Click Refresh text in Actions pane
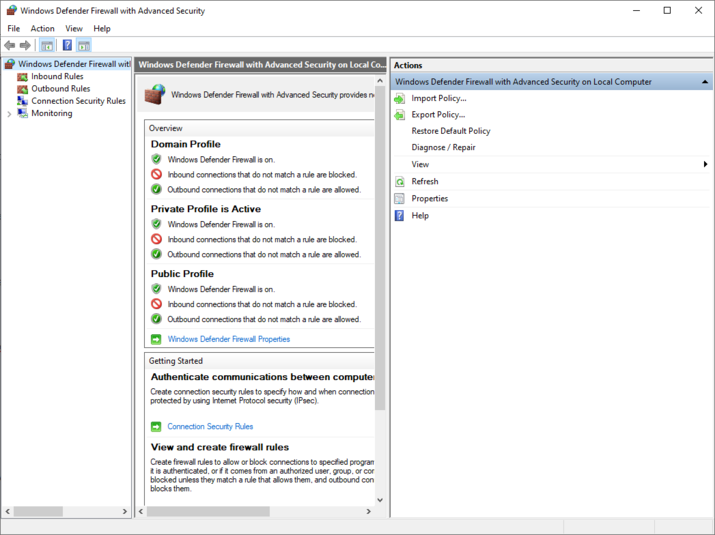 (425, 182)
